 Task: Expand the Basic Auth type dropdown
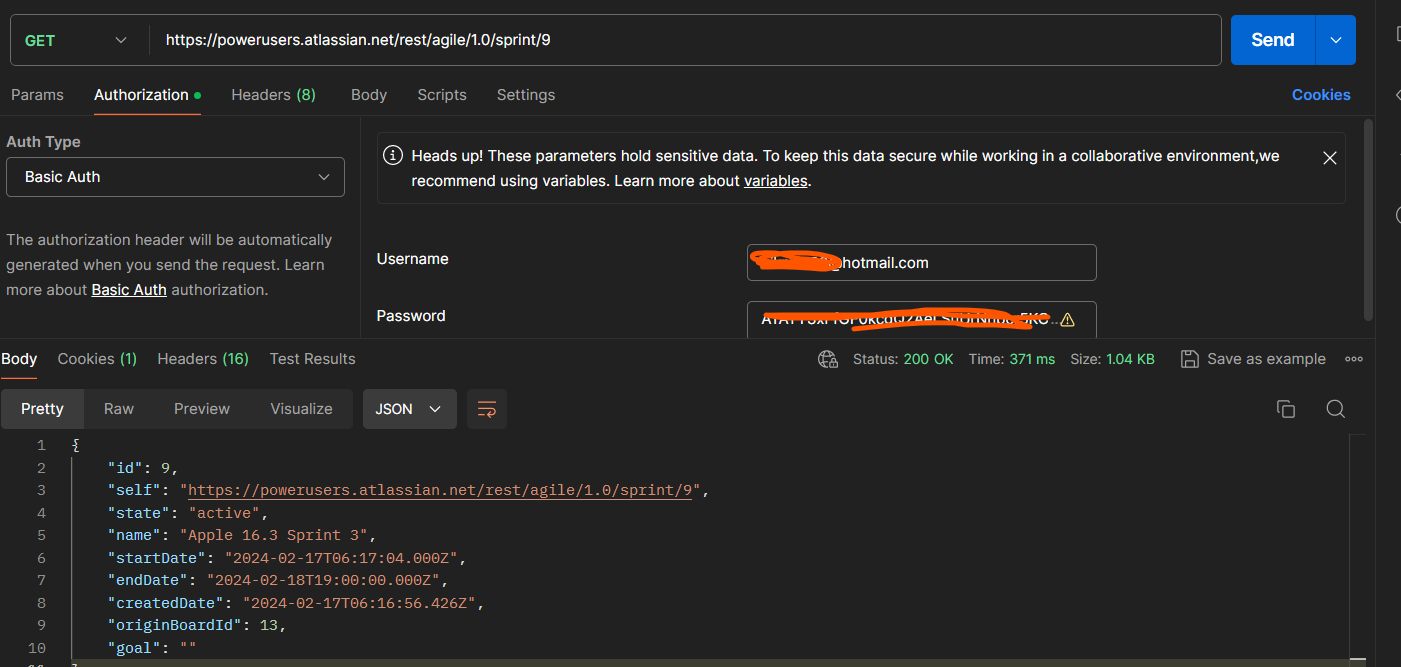coord(176,177)
